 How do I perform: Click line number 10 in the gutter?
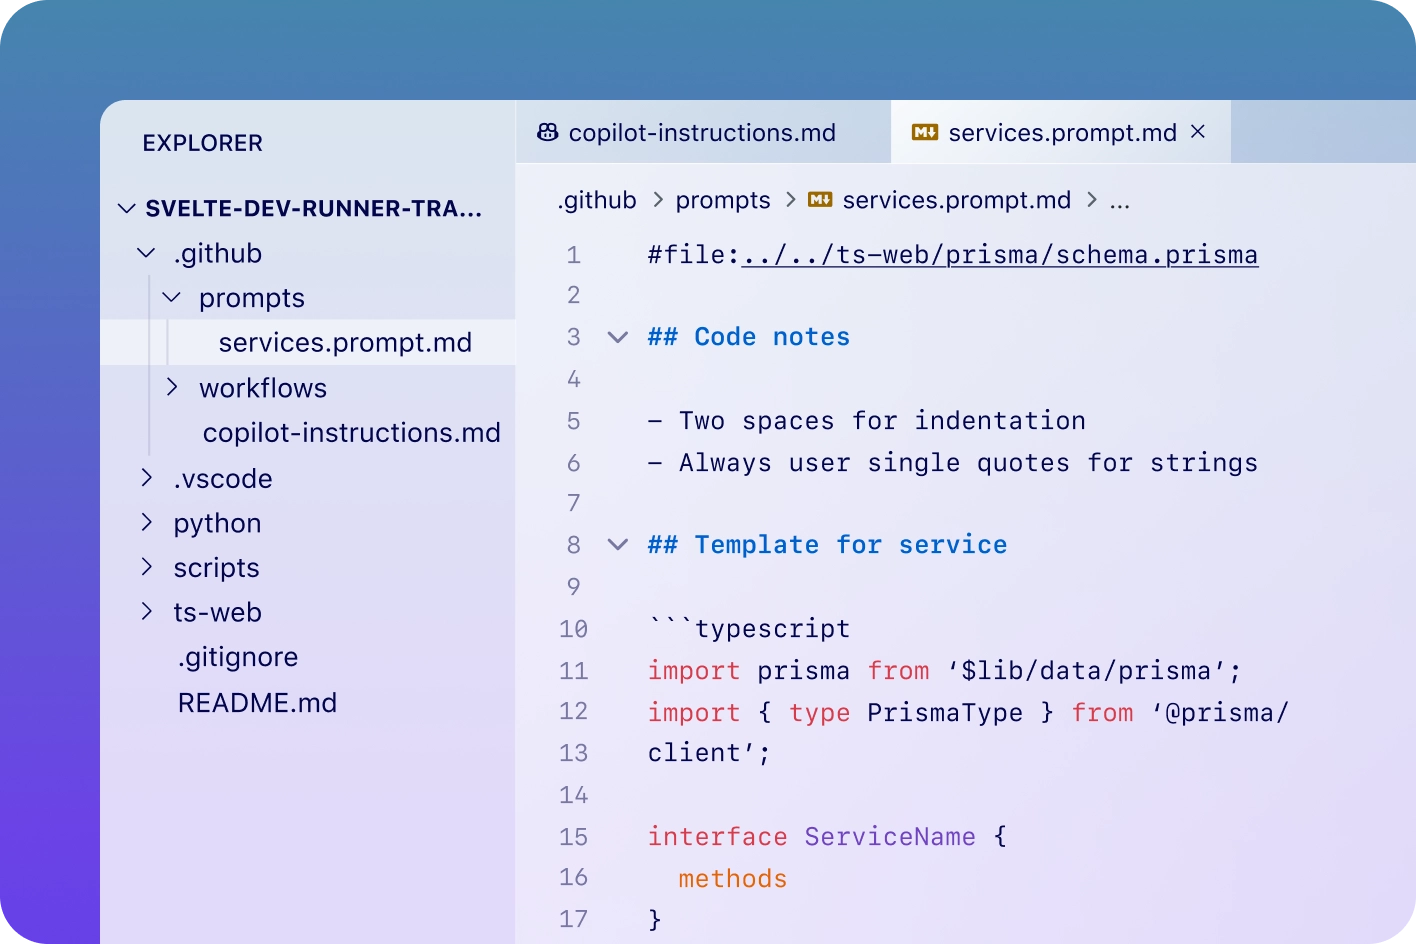(573, 629)
